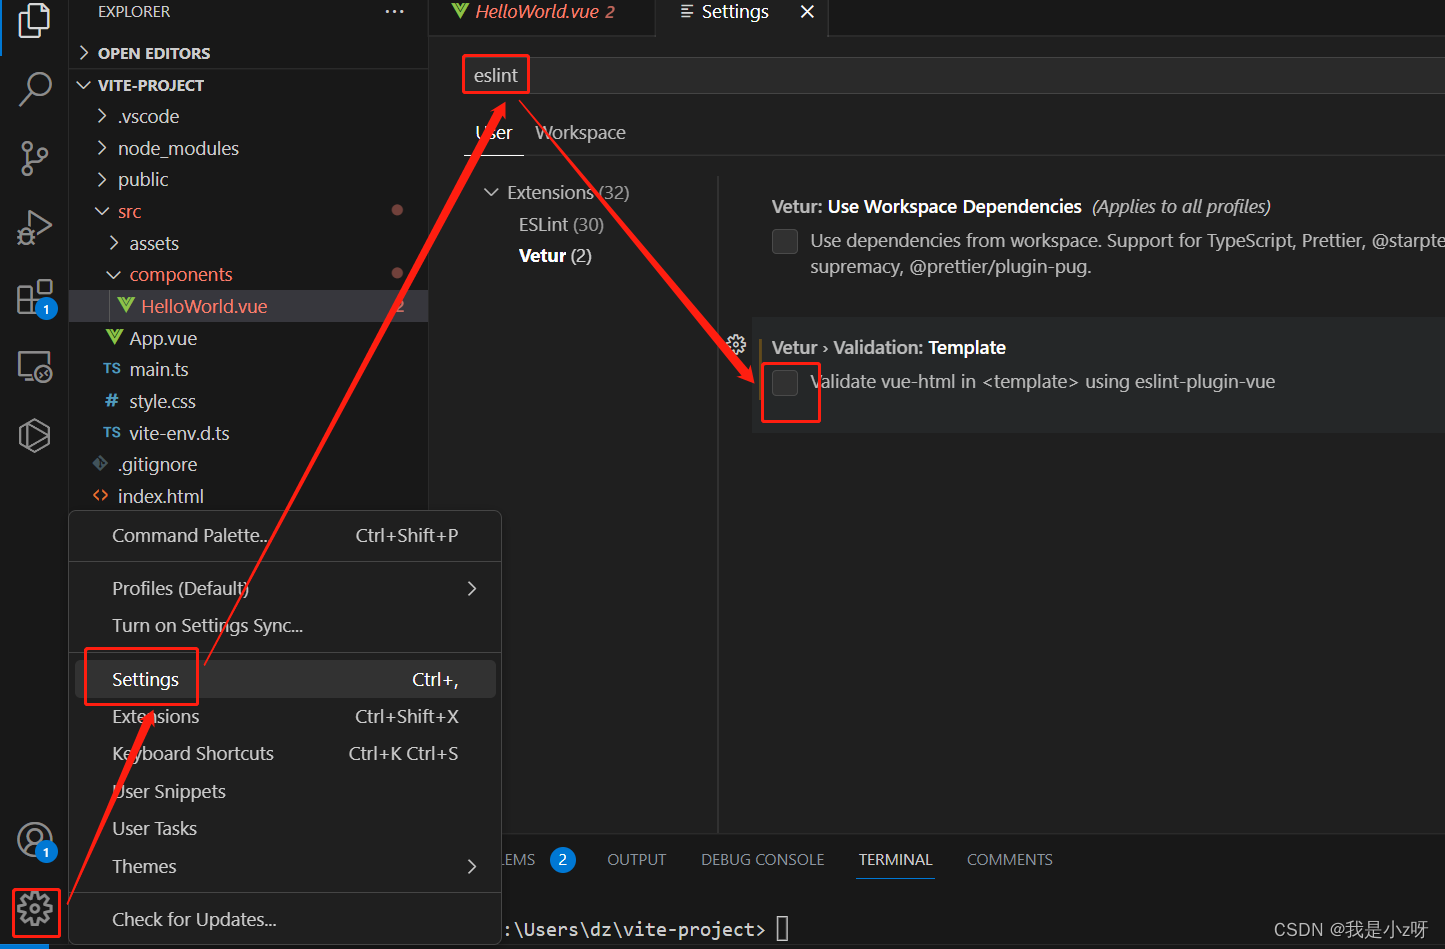Open style.css file
The height and width of the screenshot is (949, 1445).
248,401
